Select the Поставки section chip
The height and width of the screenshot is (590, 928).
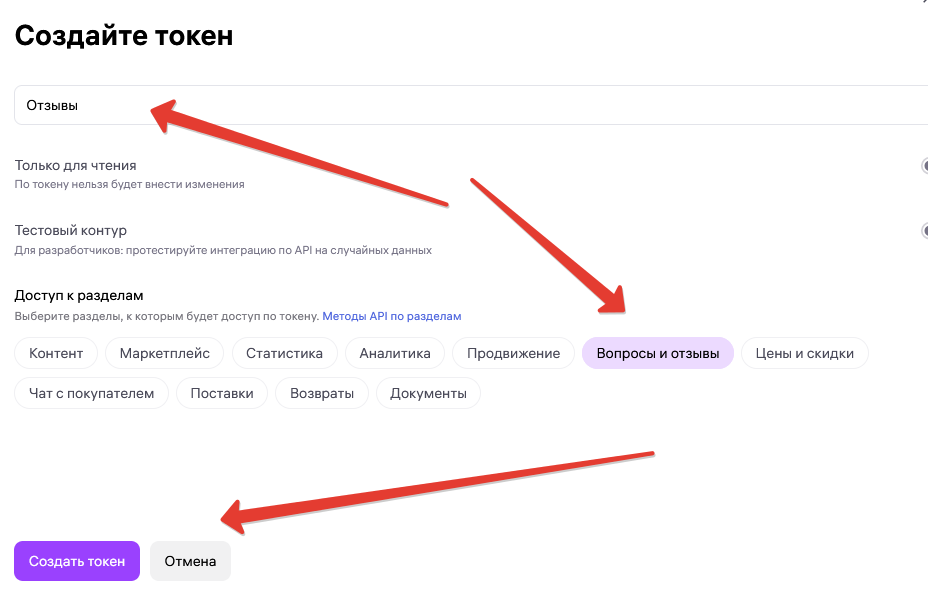(222, 394)
